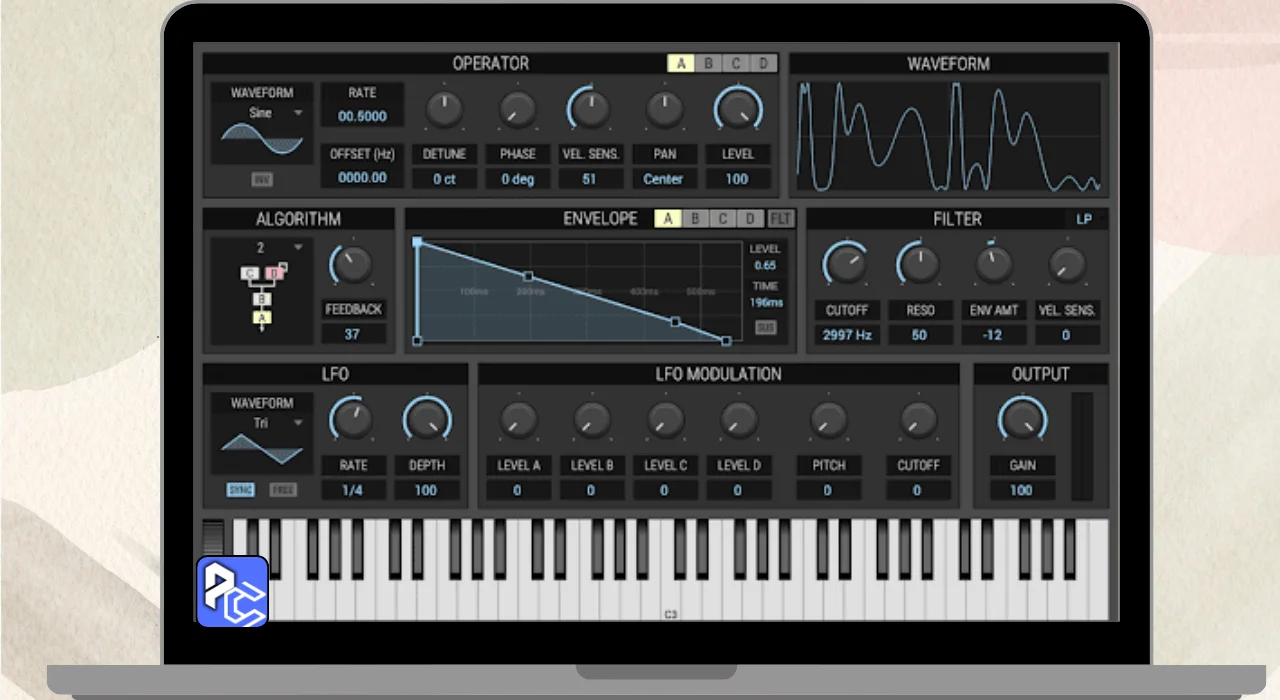Click the output level meter
This screenshot has width=1280, height=700.
click(1082, 446)
